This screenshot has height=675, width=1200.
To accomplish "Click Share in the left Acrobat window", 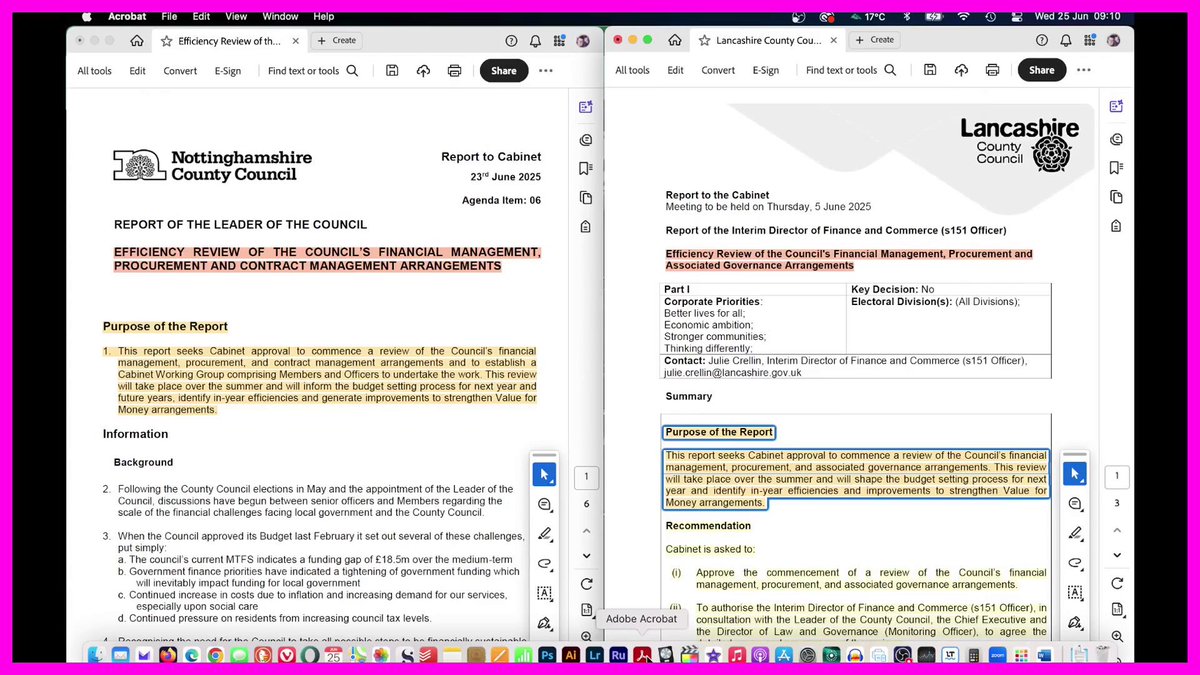I will pos(504,70).
